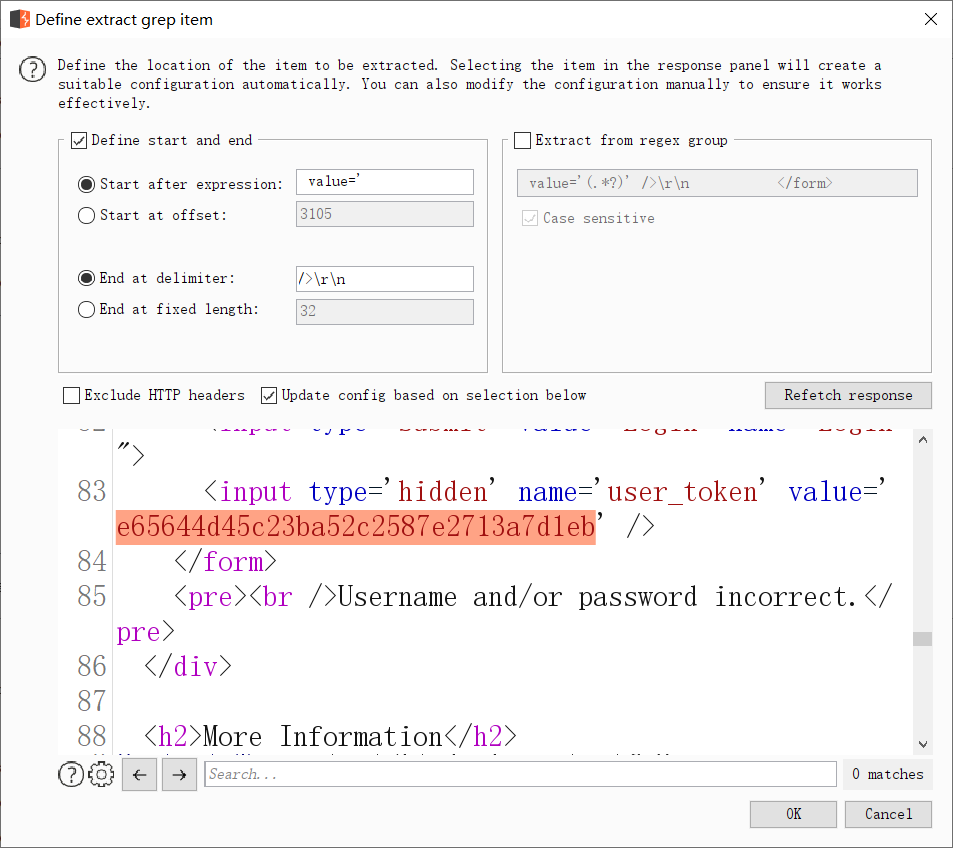Click the response panel scrollbar thumb

pos(923,639)
